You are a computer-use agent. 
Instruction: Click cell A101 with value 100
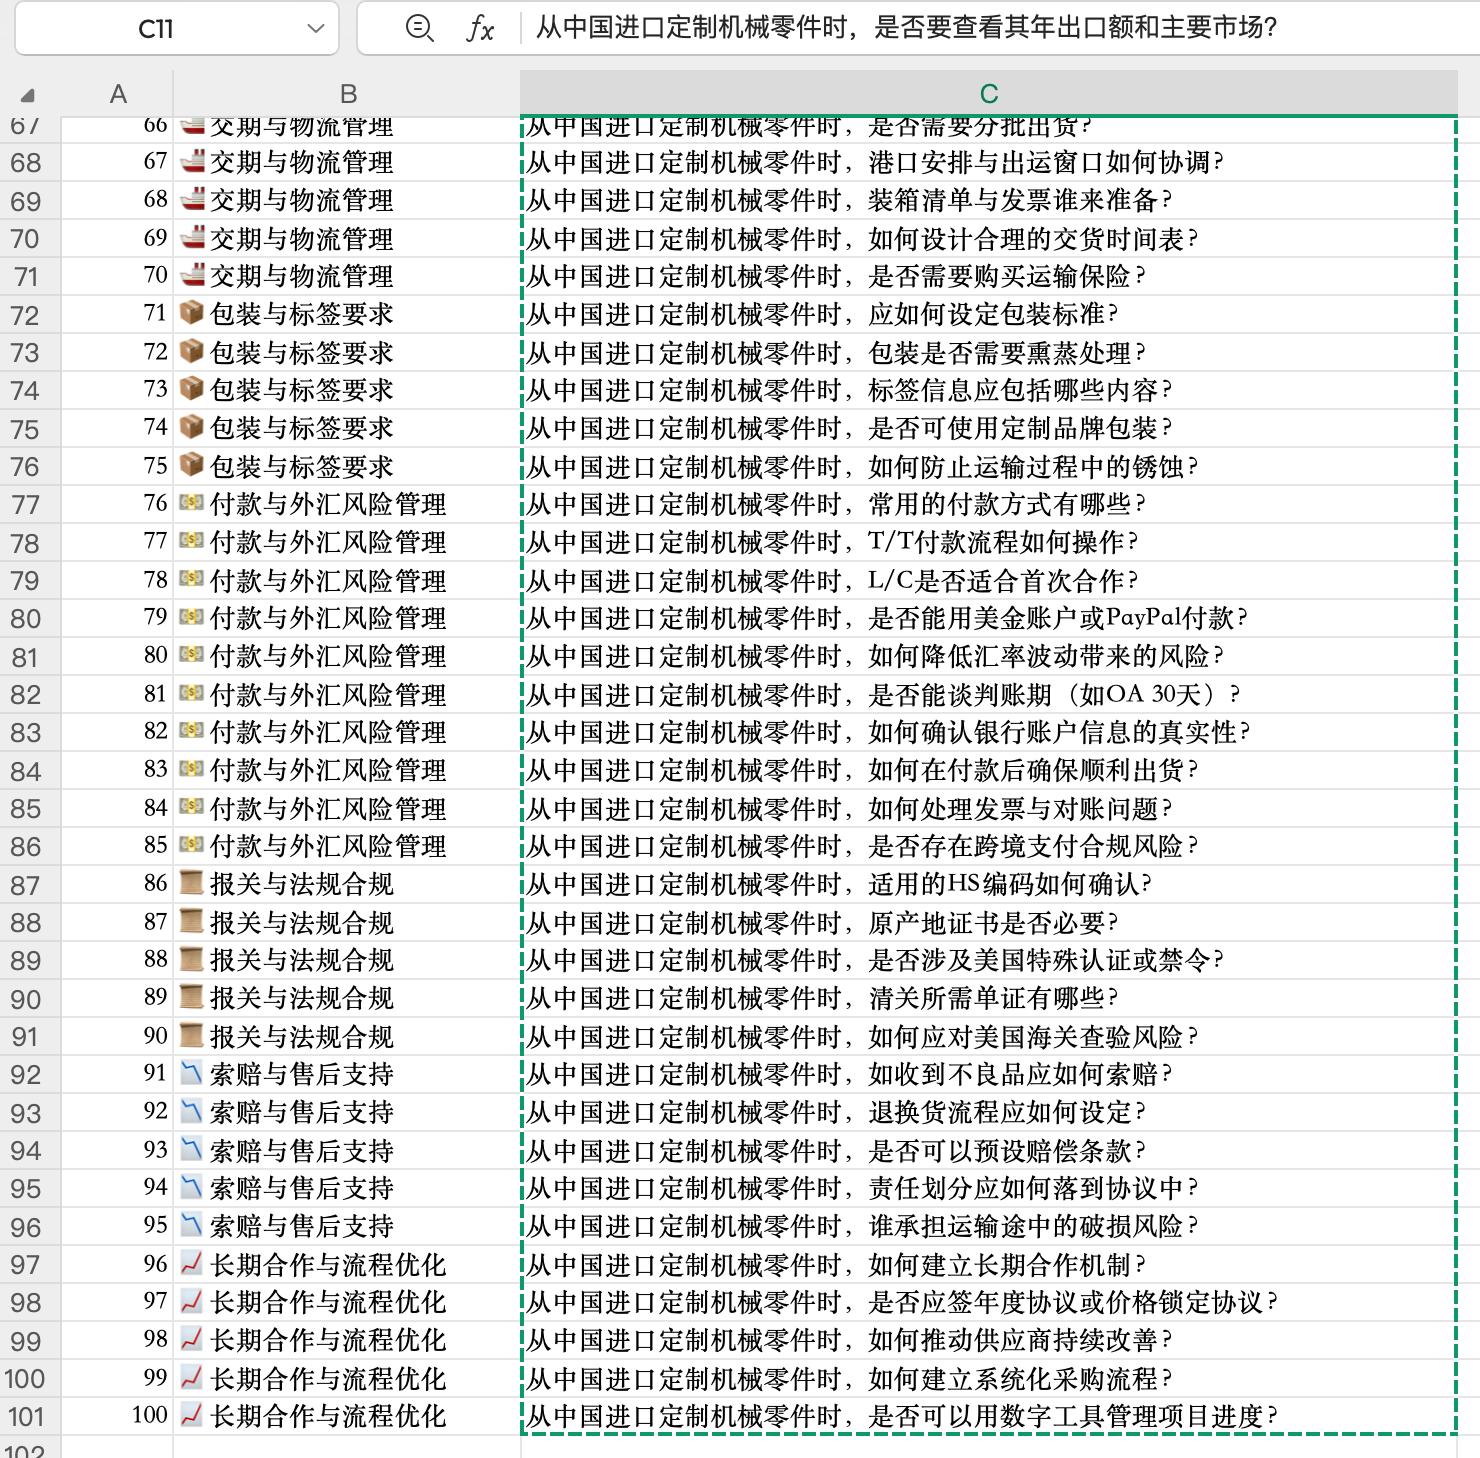point(118,1416)
